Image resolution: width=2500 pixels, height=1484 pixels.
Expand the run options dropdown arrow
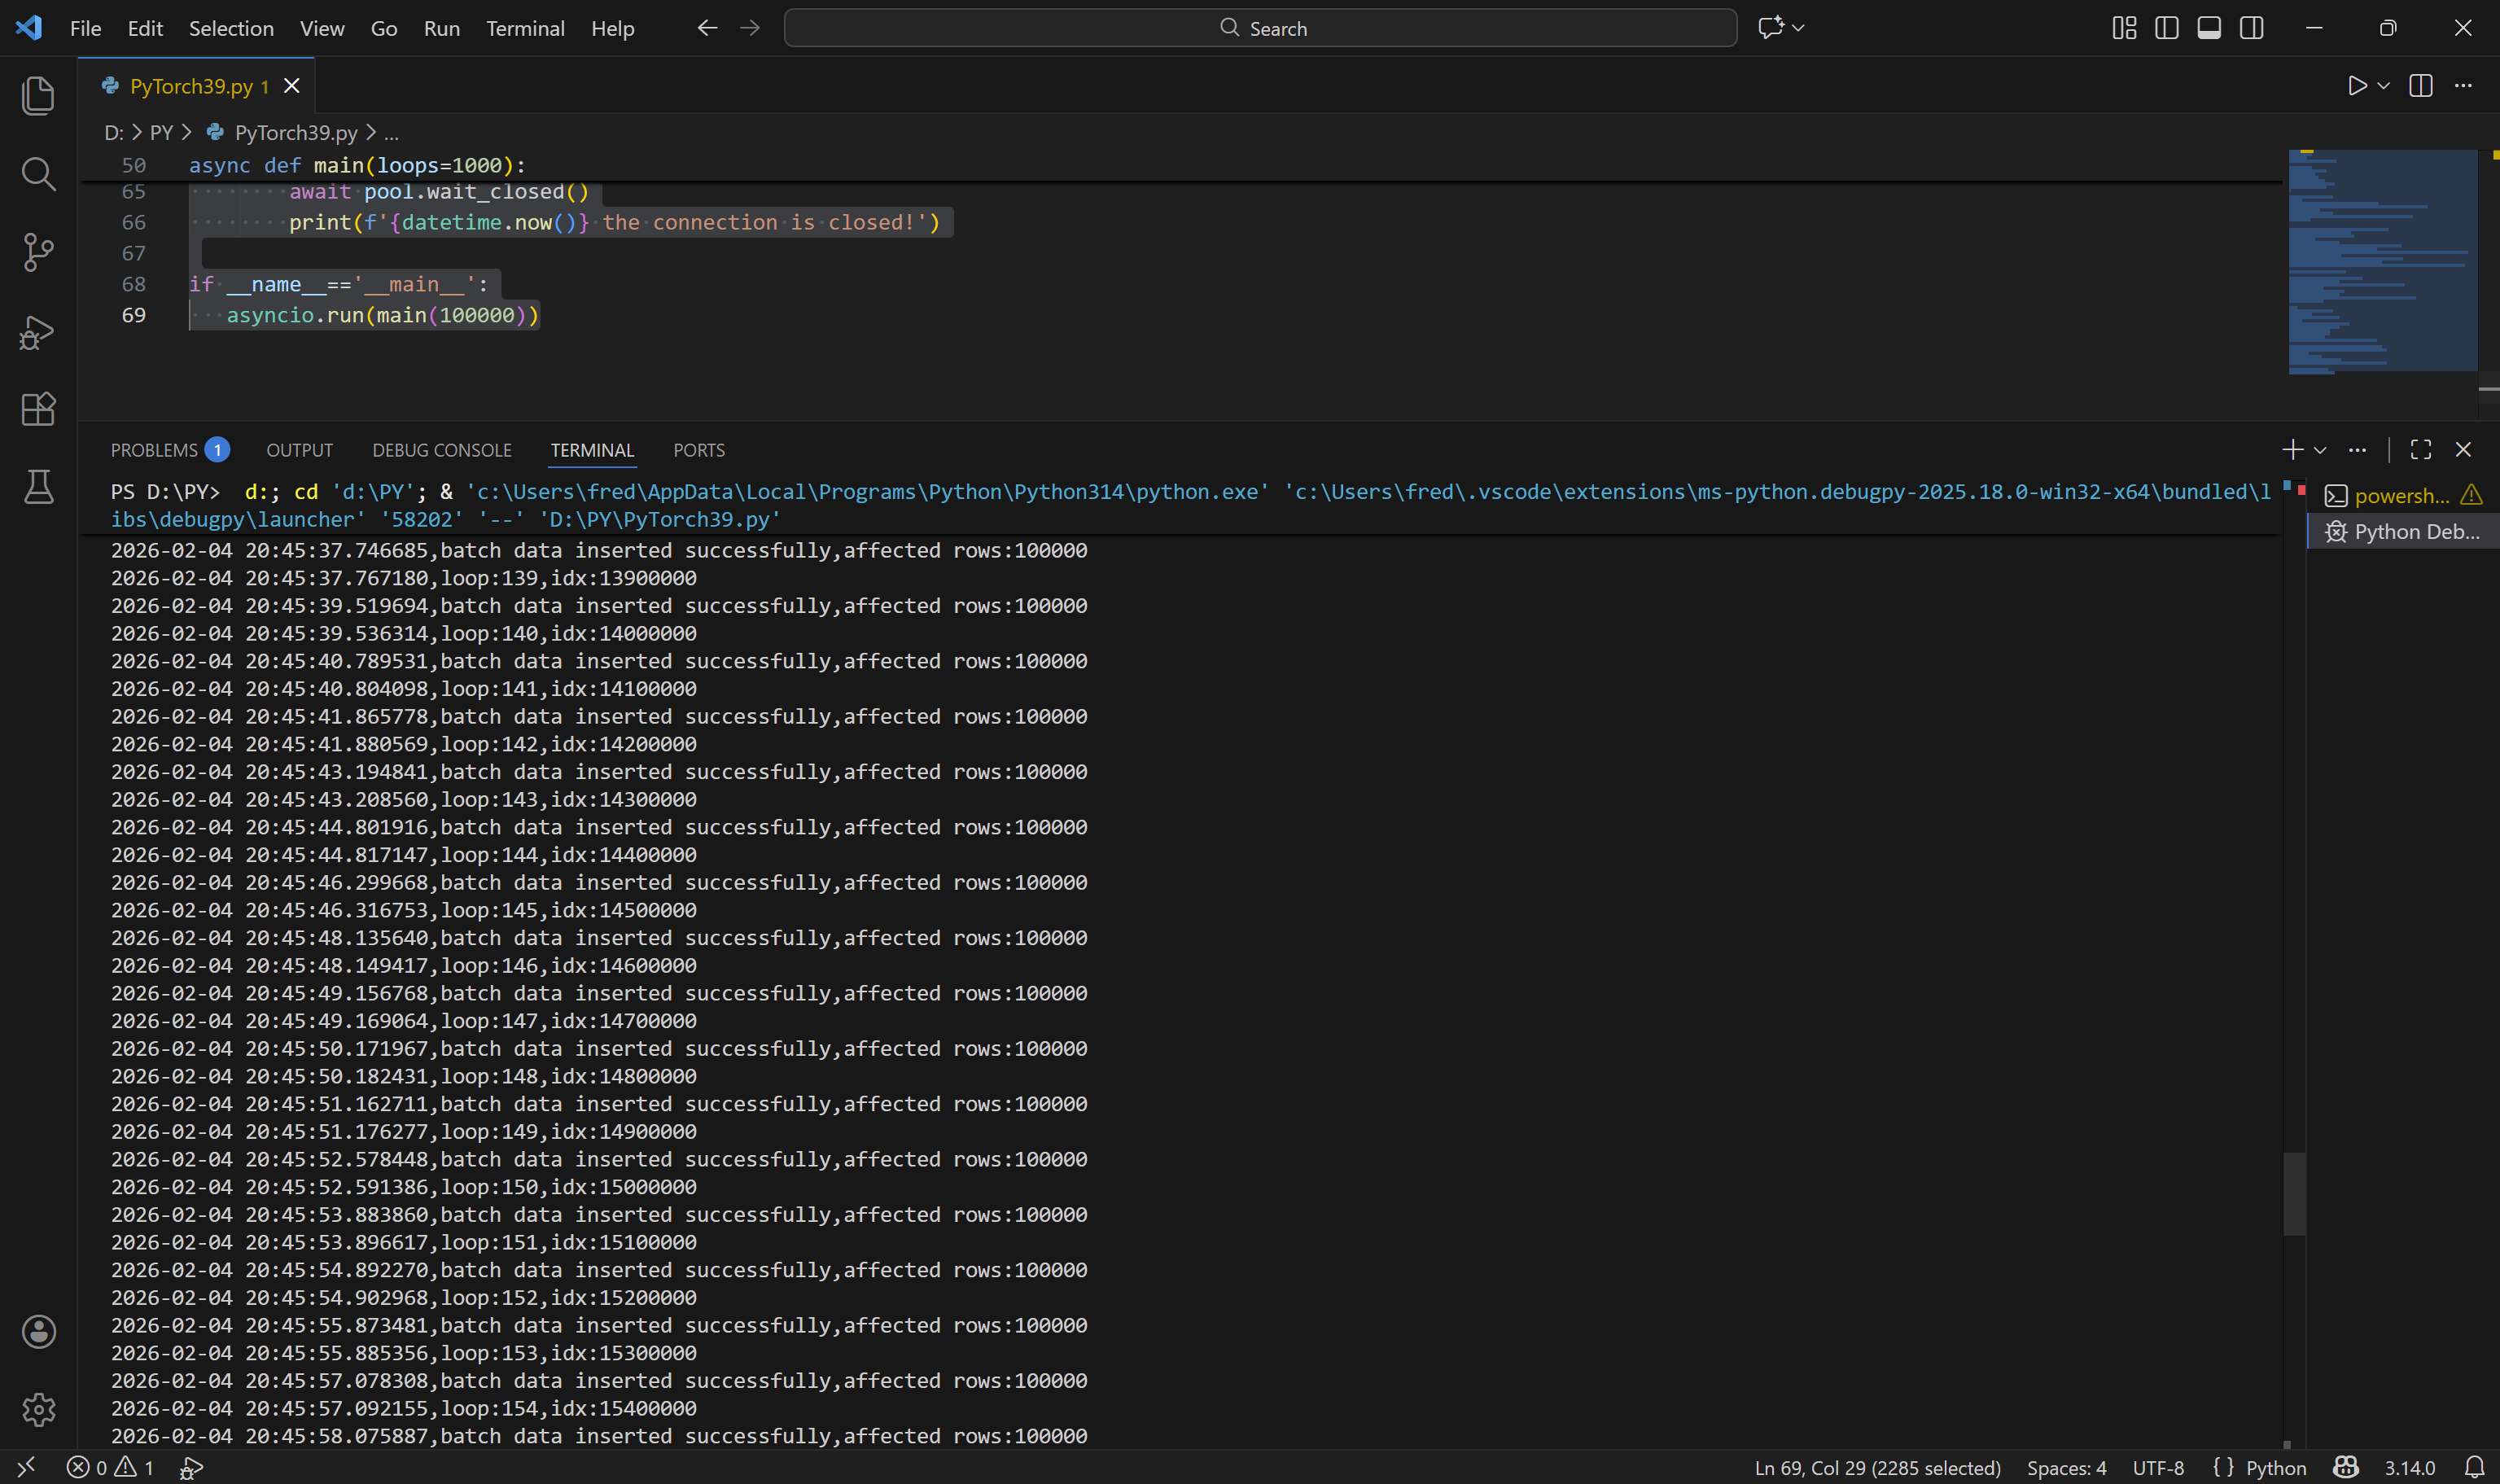pos(2384,86)
